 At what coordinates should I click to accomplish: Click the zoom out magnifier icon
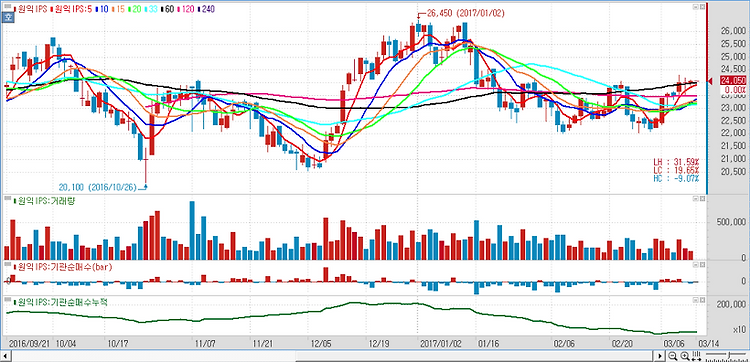pyautogui.click(x=673, y=356)
